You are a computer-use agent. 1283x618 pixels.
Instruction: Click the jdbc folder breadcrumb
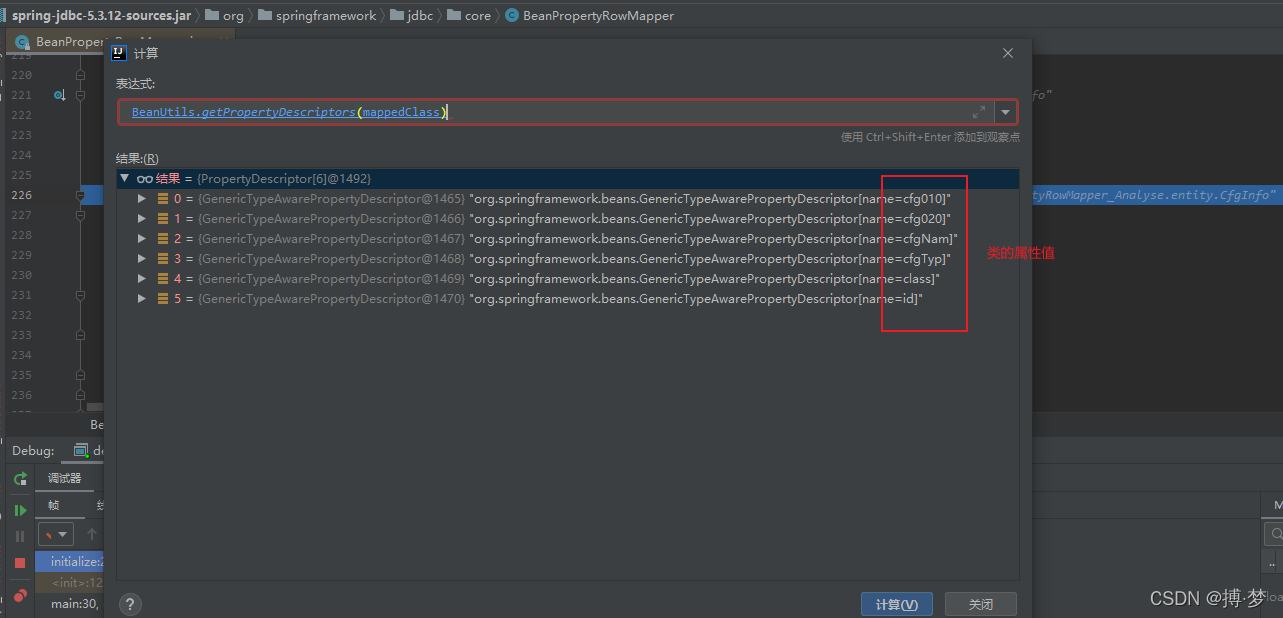click(412, 16)
